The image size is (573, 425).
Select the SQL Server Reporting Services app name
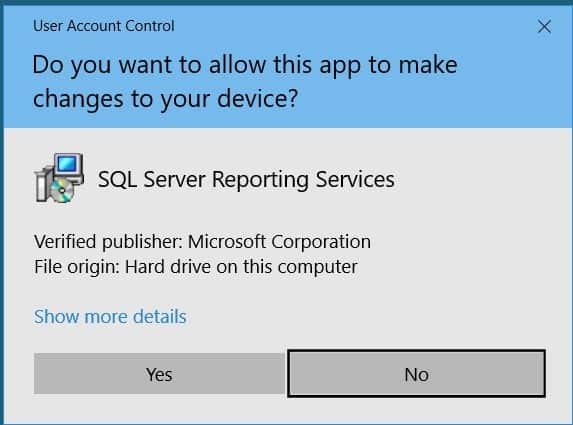tap(246, 179)
